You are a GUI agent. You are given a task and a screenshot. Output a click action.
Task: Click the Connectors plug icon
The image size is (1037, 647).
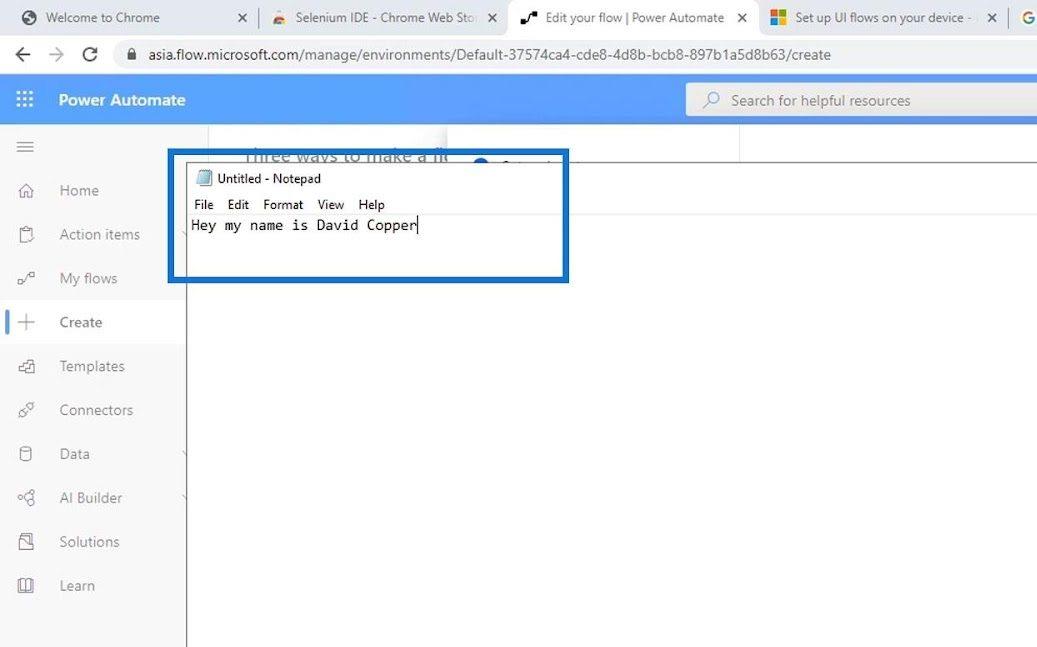(x=26, y=410)
